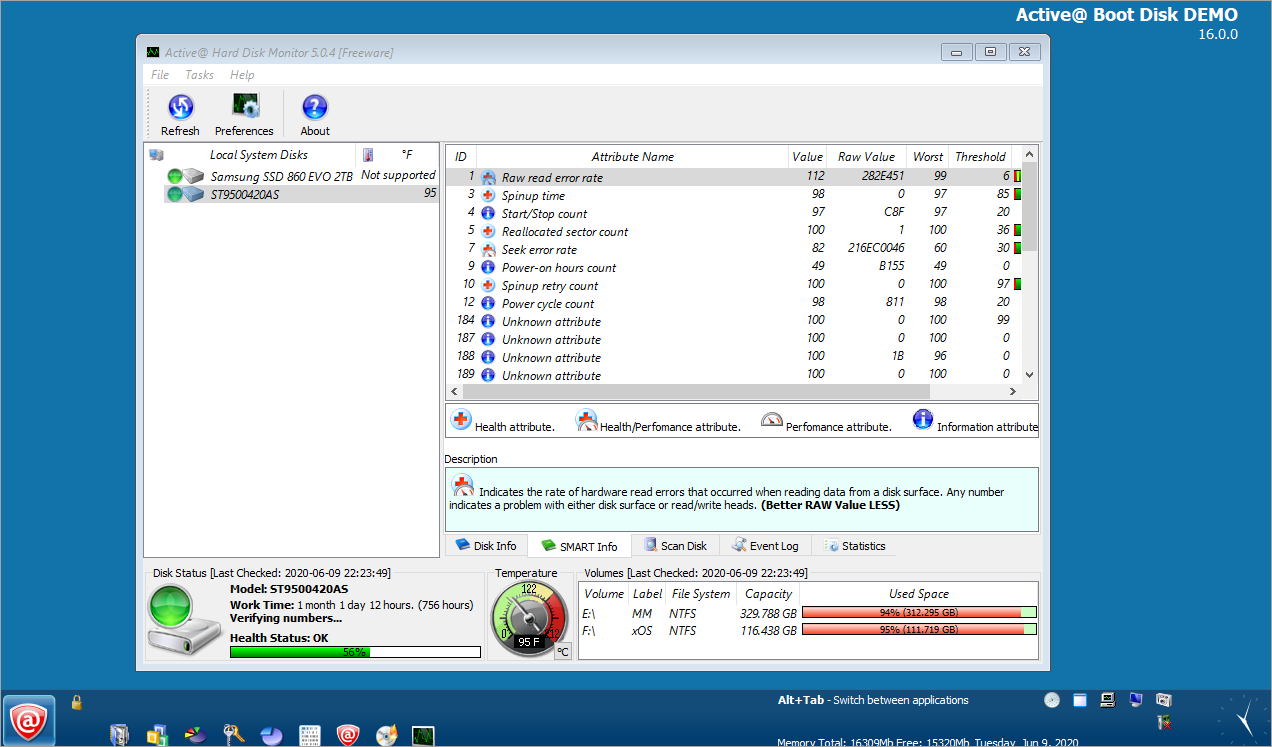This screenshot has height=747, width=1272.
Task: Click the F:\ volume used space bar
Action: pos(919,630)
